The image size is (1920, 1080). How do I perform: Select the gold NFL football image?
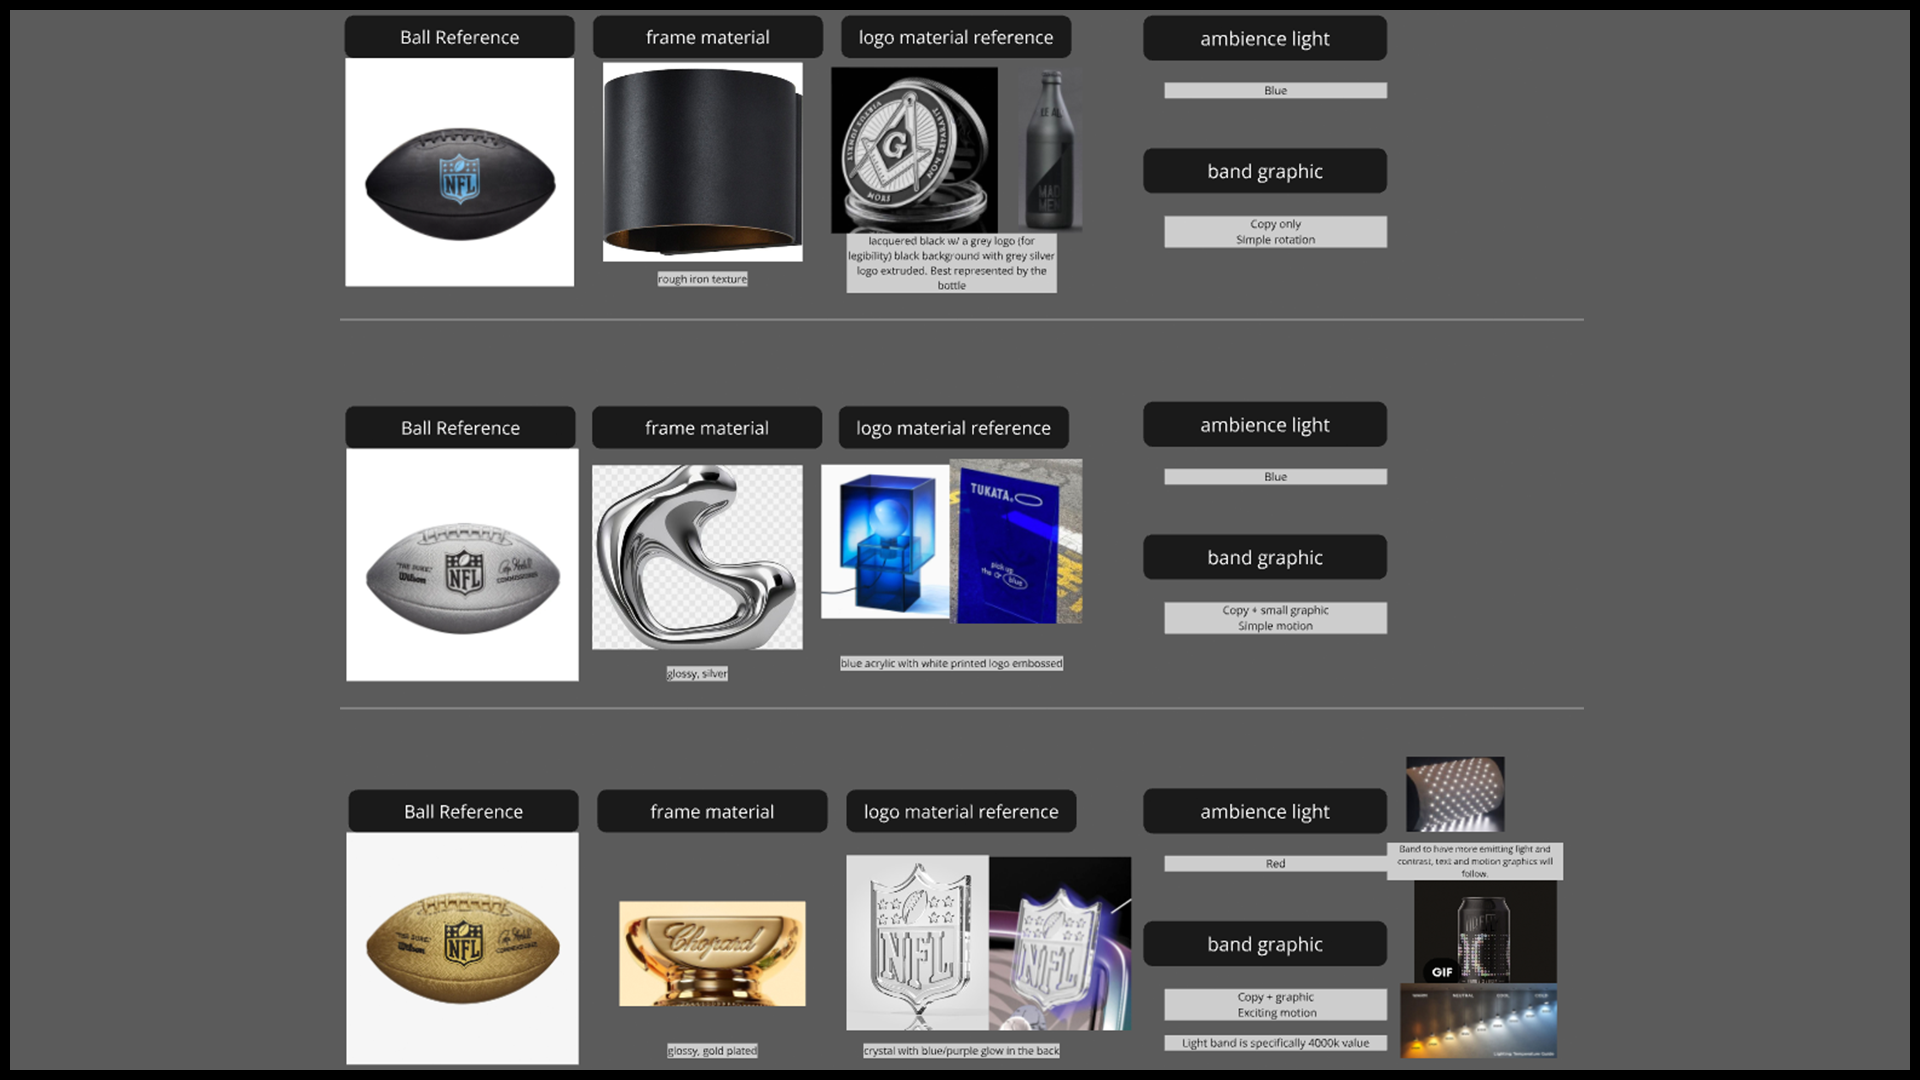point(462,946)
